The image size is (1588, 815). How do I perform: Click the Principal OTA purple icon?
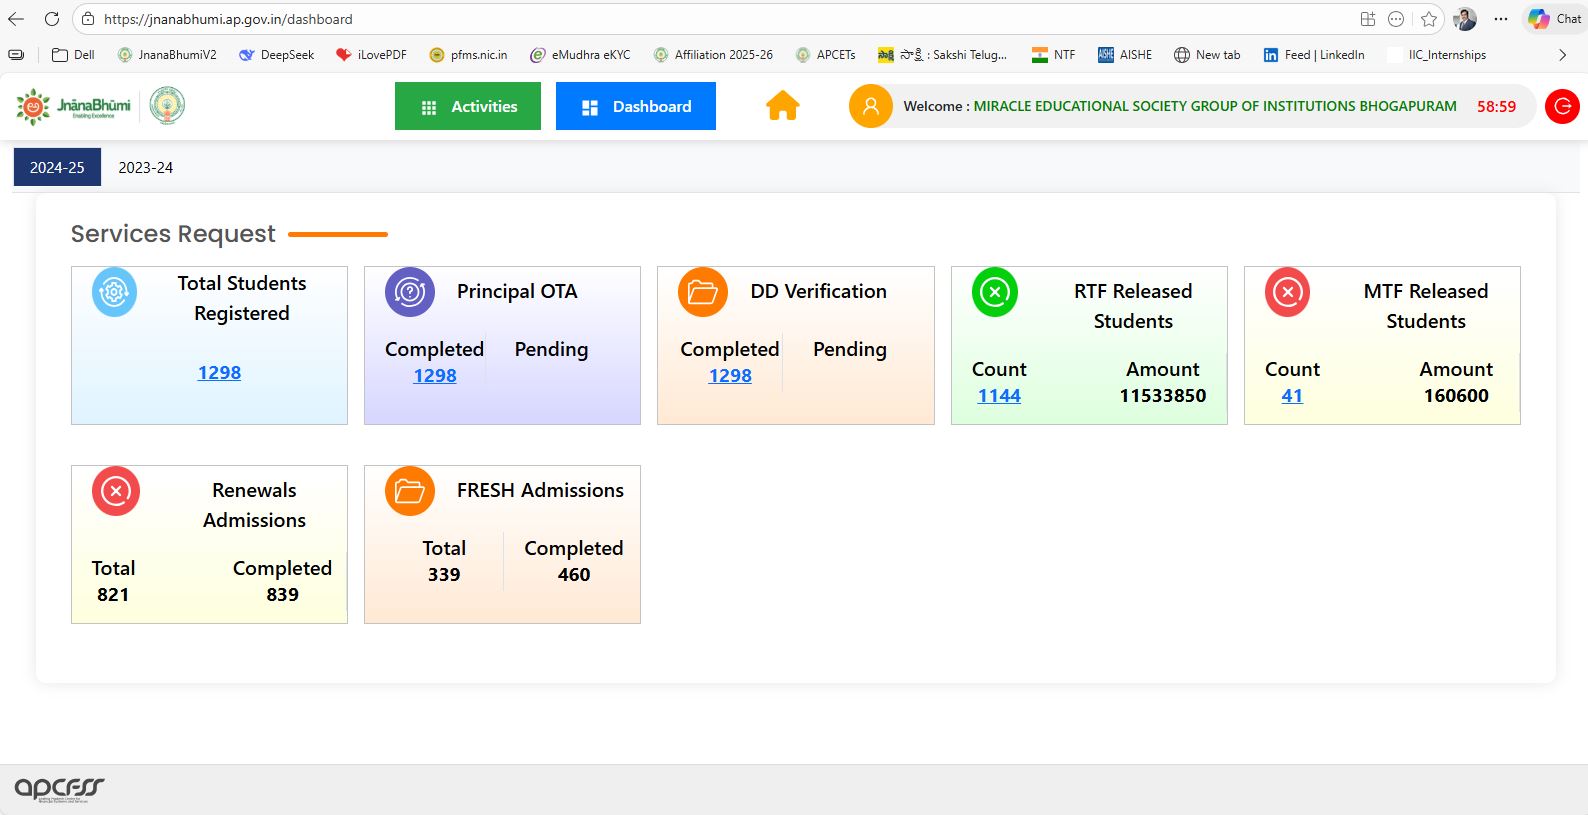coord(409,292)
